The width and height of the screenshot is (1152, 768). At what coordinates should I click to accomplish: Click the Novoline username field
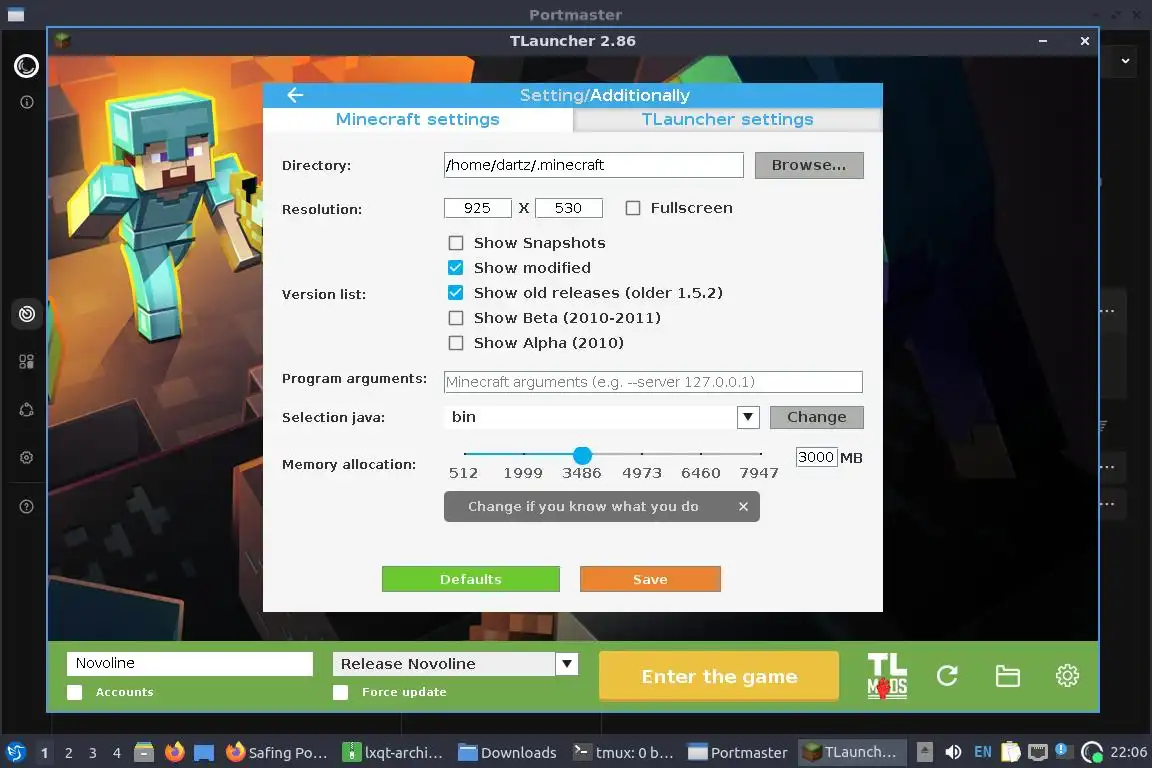(x=190, y=664)
